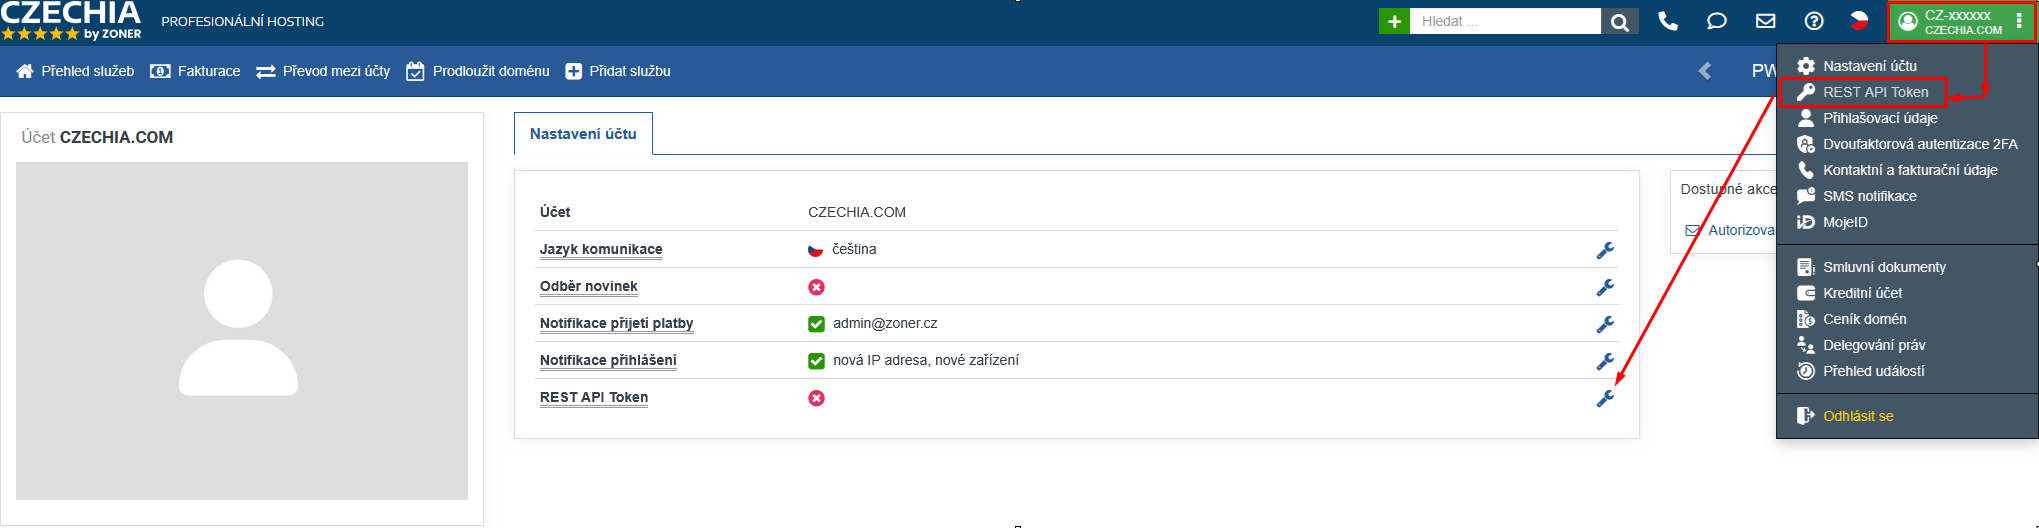Switch to the Nastavení účtu tab
Screen dimensions: 2039x528
click(x=583, y=134)
